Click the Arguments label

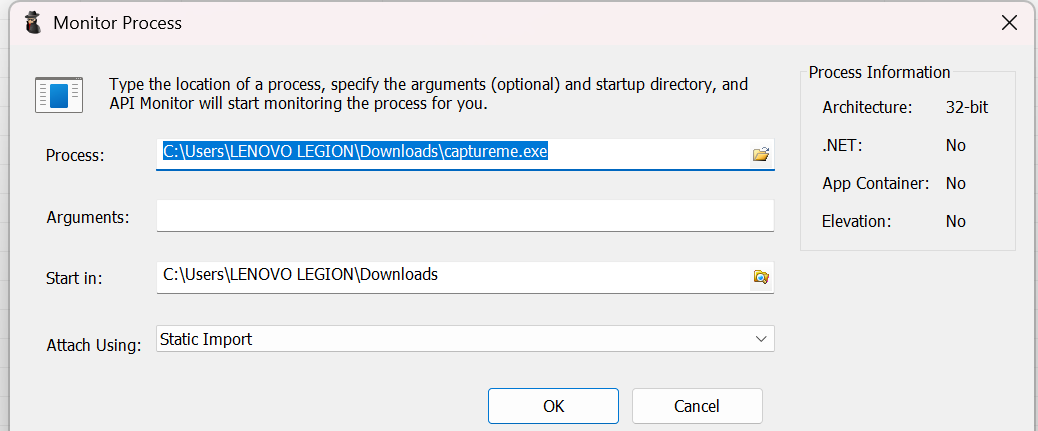88,217
